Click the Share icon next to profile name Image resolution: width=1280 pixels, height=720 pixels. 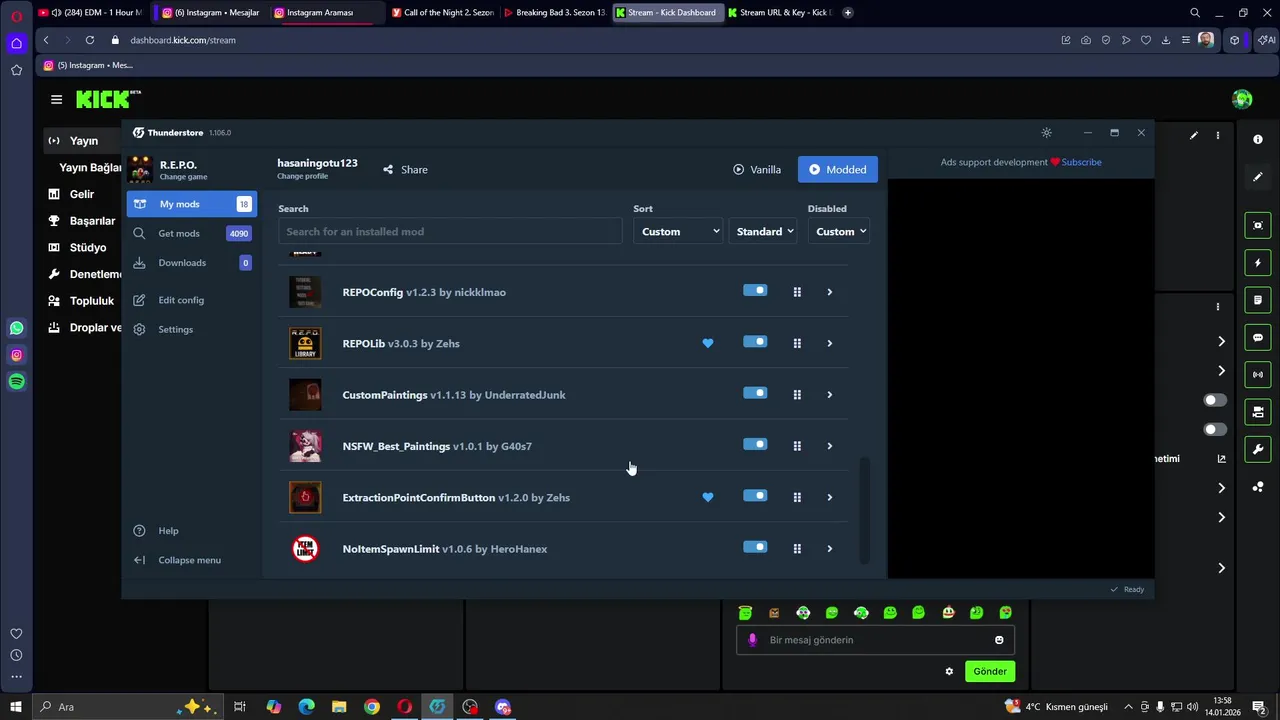coord(388,170)
